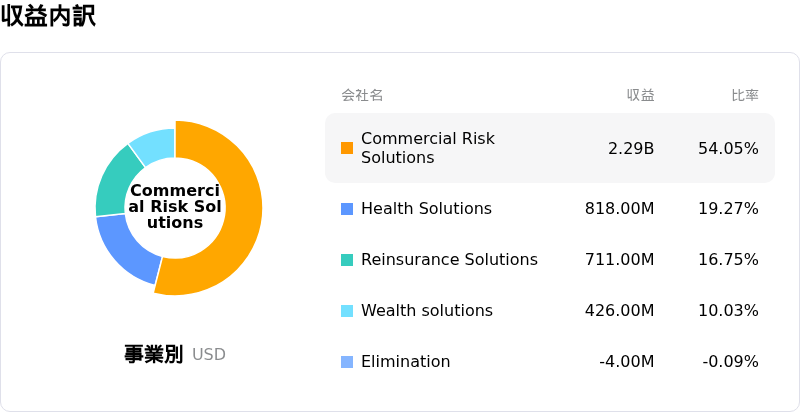Click the 2.29B revenue value

click(x=631, y=148)
